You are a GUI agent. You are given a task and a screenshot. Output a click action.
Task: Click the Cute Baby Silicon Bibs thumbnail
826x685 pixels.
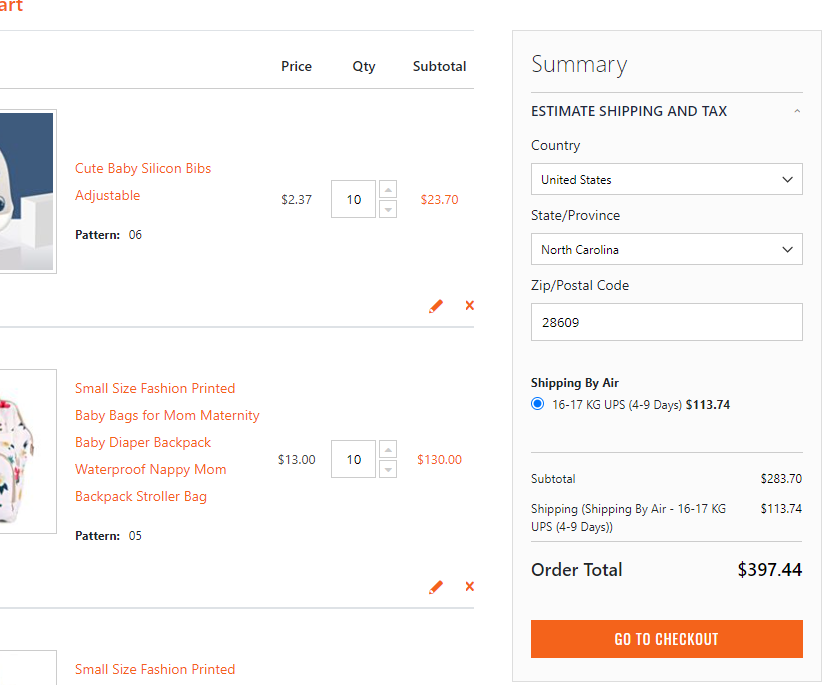tap(25, 190)
